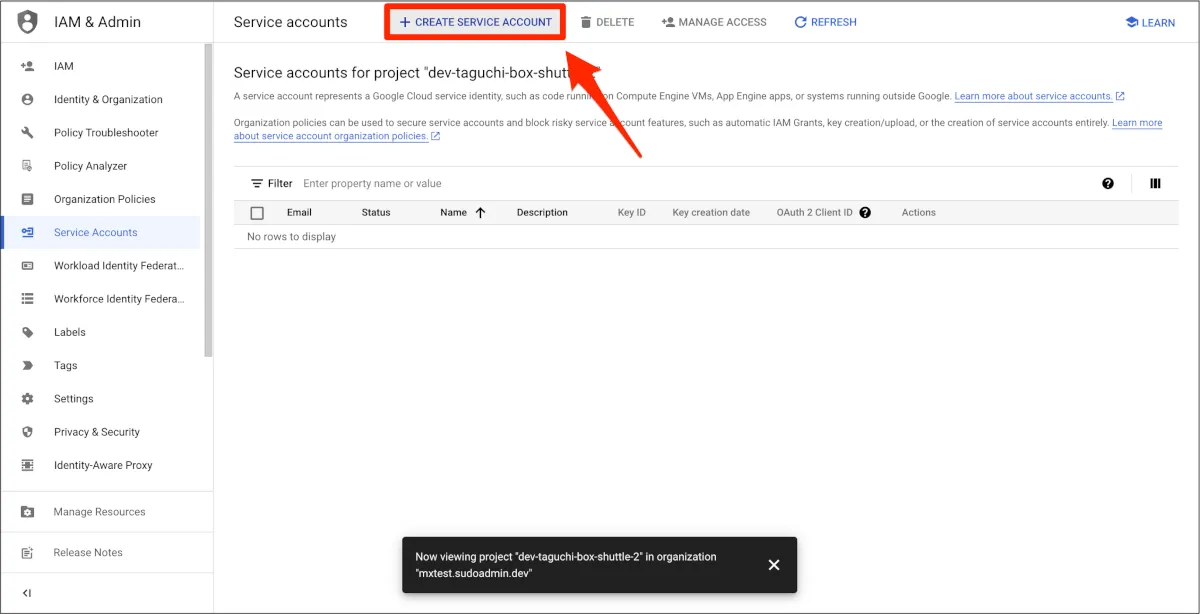The image size is (1200, 614).
Task: Click the Settings gear icon
Action: (28, 399)
